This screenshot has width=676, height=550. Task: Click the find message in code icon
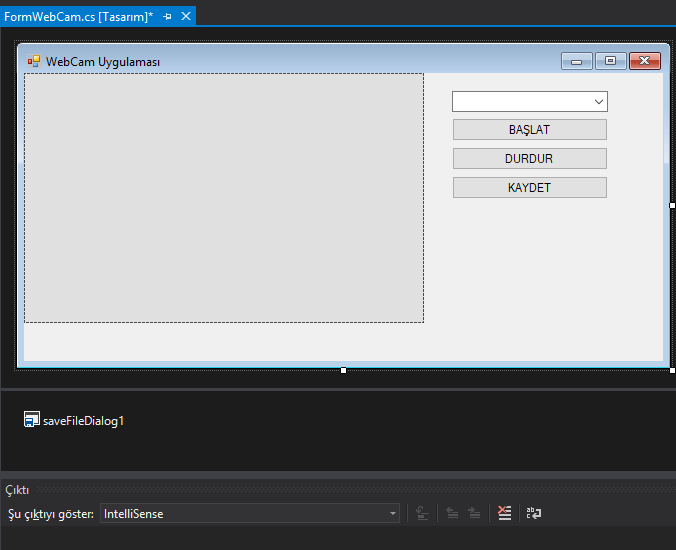click(x=422, y=513)
